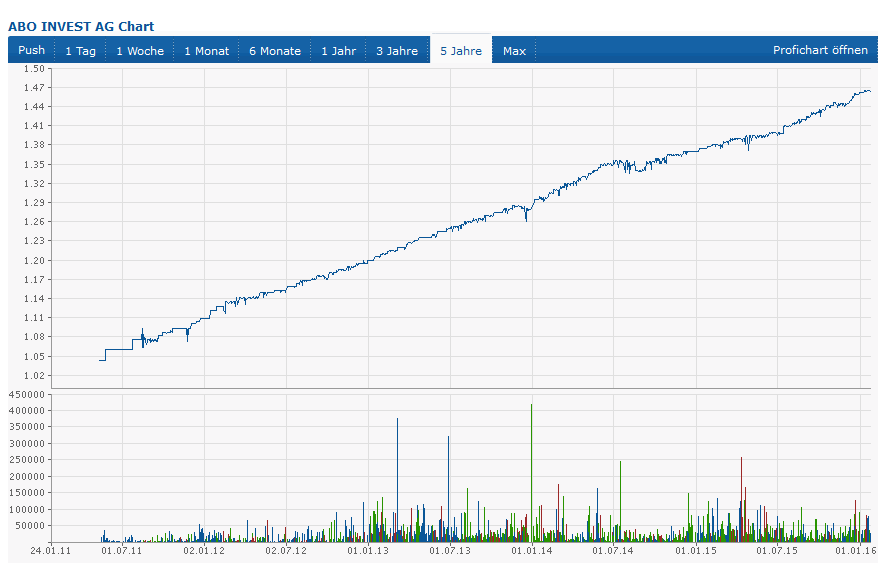Click the 1.20 price axis label
The height and width of the screenshot is (571, 893).
click(x=34, y=260)
